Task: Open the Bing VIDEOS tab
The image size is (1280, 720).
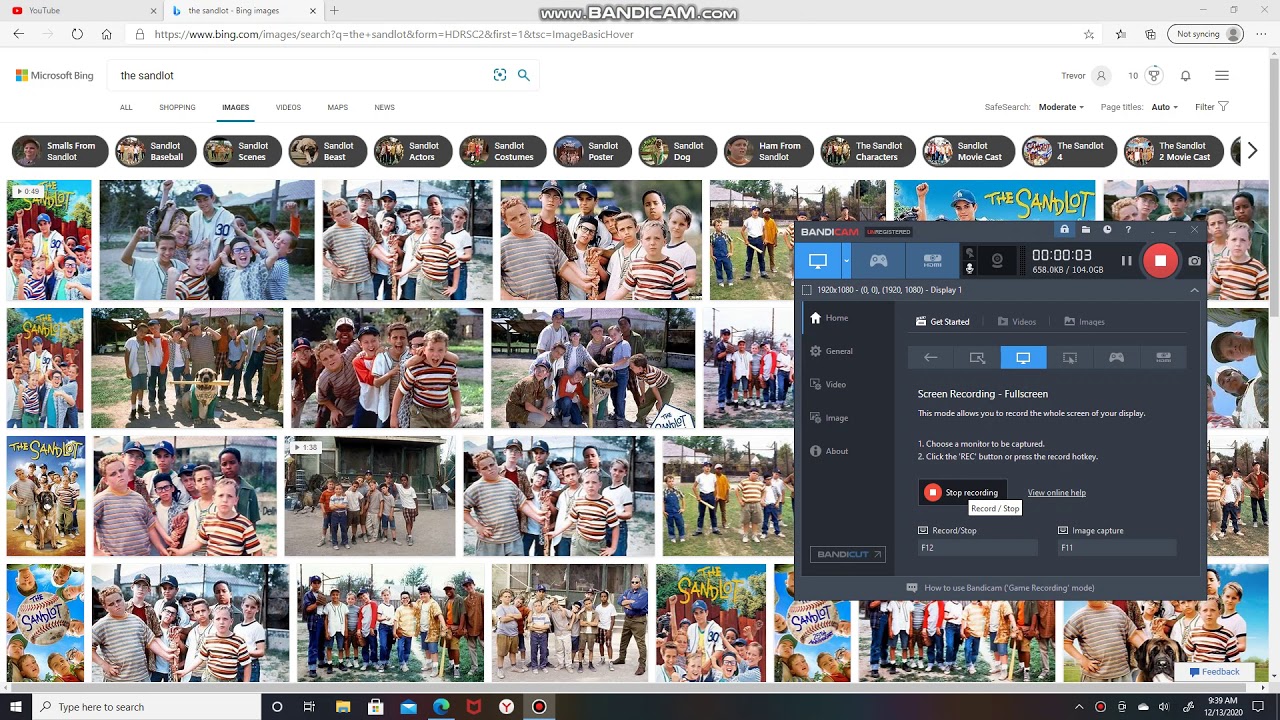Action: tap(288, 107)
